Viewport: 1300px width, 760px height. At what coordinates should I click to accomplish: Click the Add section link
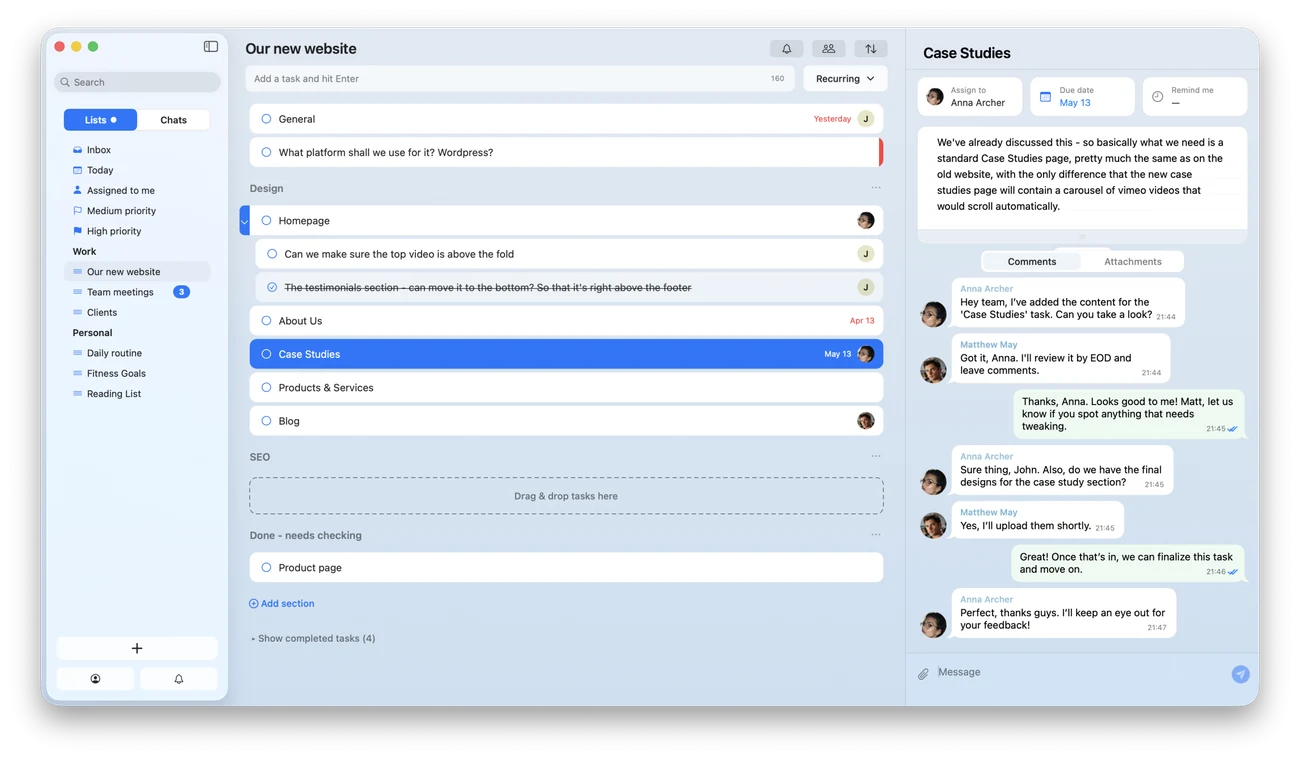coord(282,604)
